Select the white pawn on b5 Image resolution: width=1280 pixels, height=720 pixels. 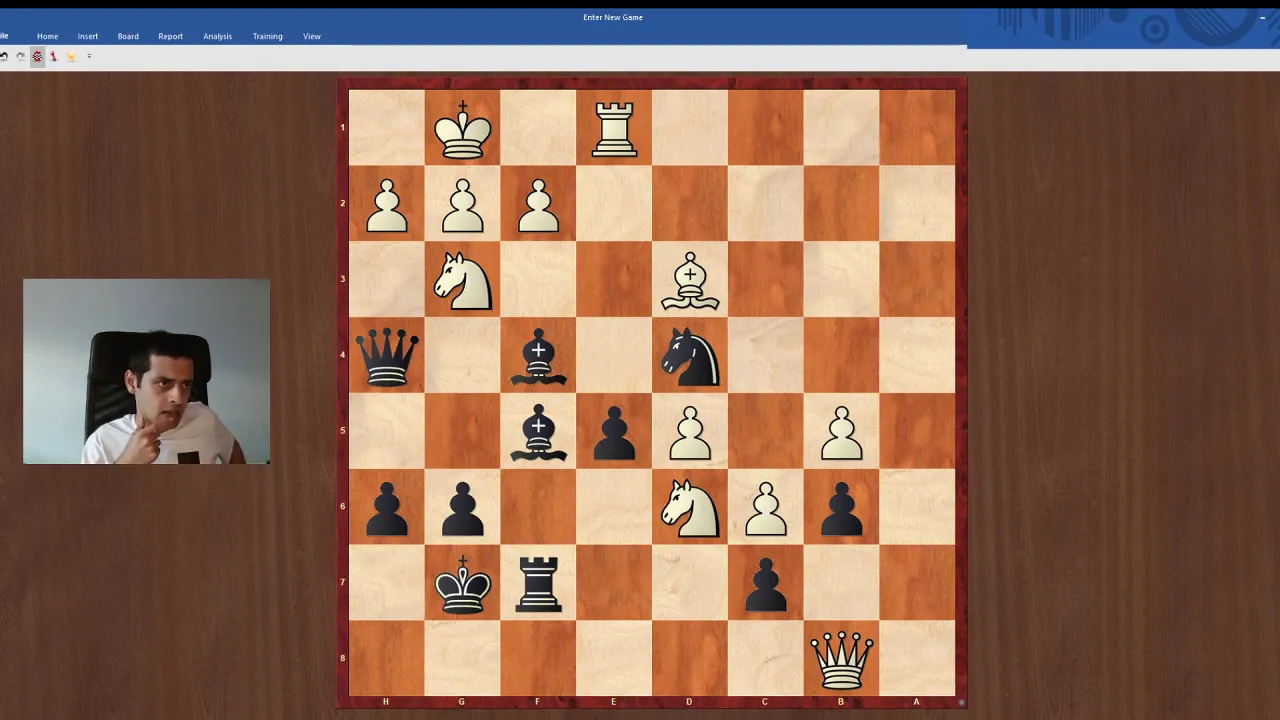click(842, 433)
